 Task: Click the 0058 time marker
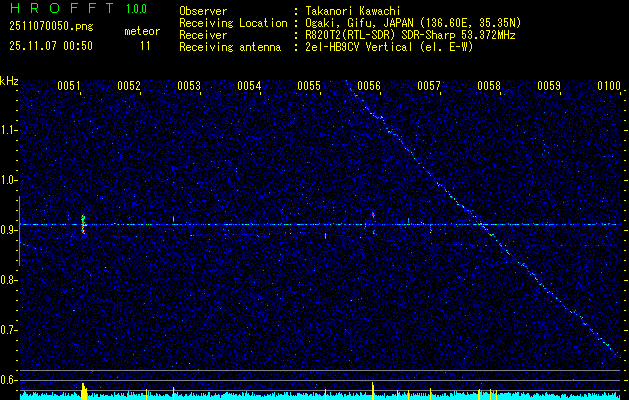pyautogui.click(x=488, y=87)
